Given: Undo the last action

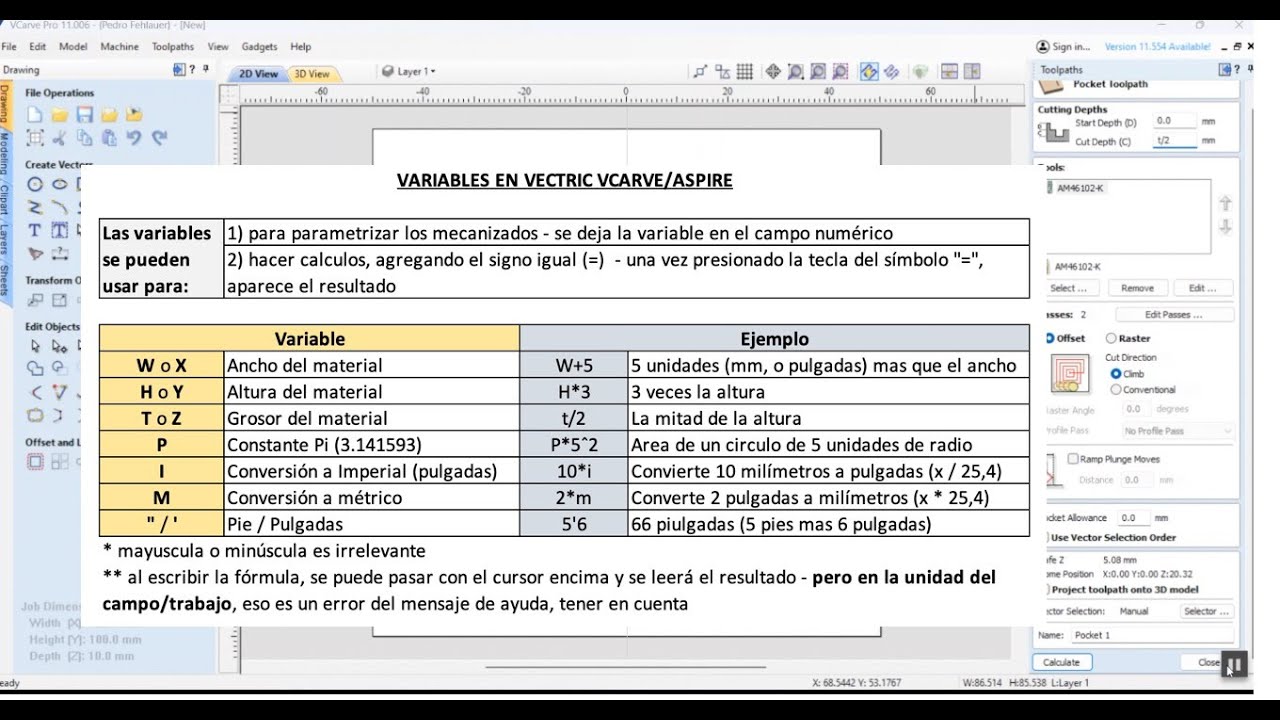Looking at the screenshot, I should tap(134, 138).
